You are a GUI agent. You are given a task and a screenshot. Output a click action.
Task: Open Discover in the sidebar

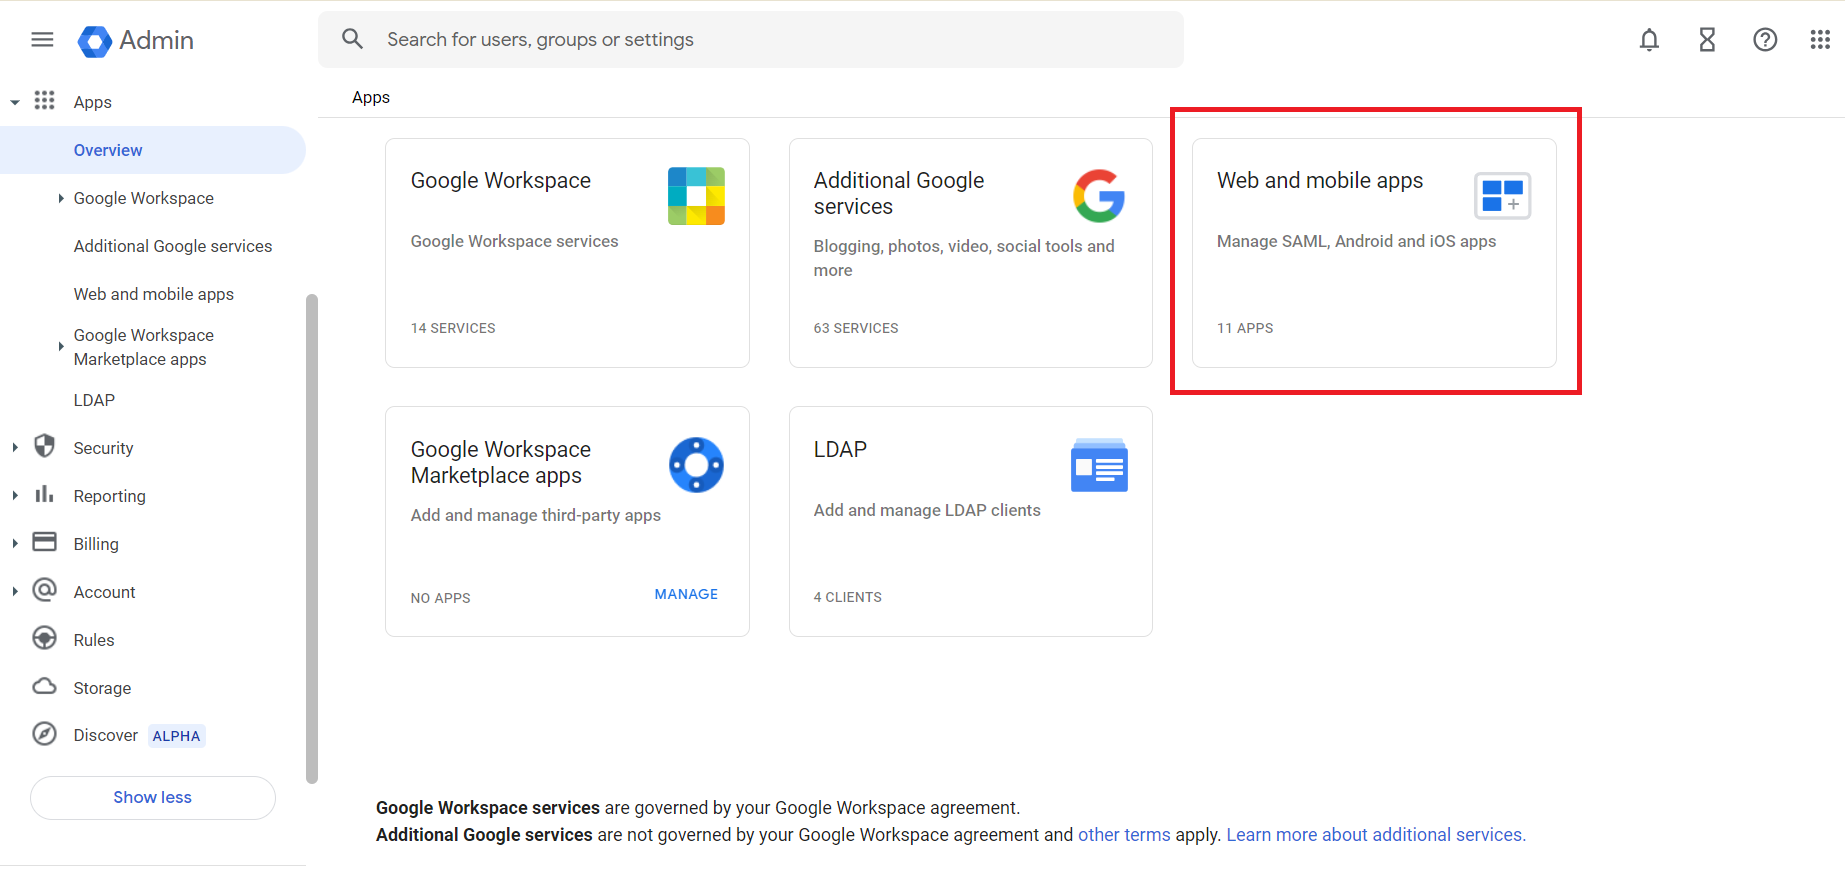click(x=106, y=735)
